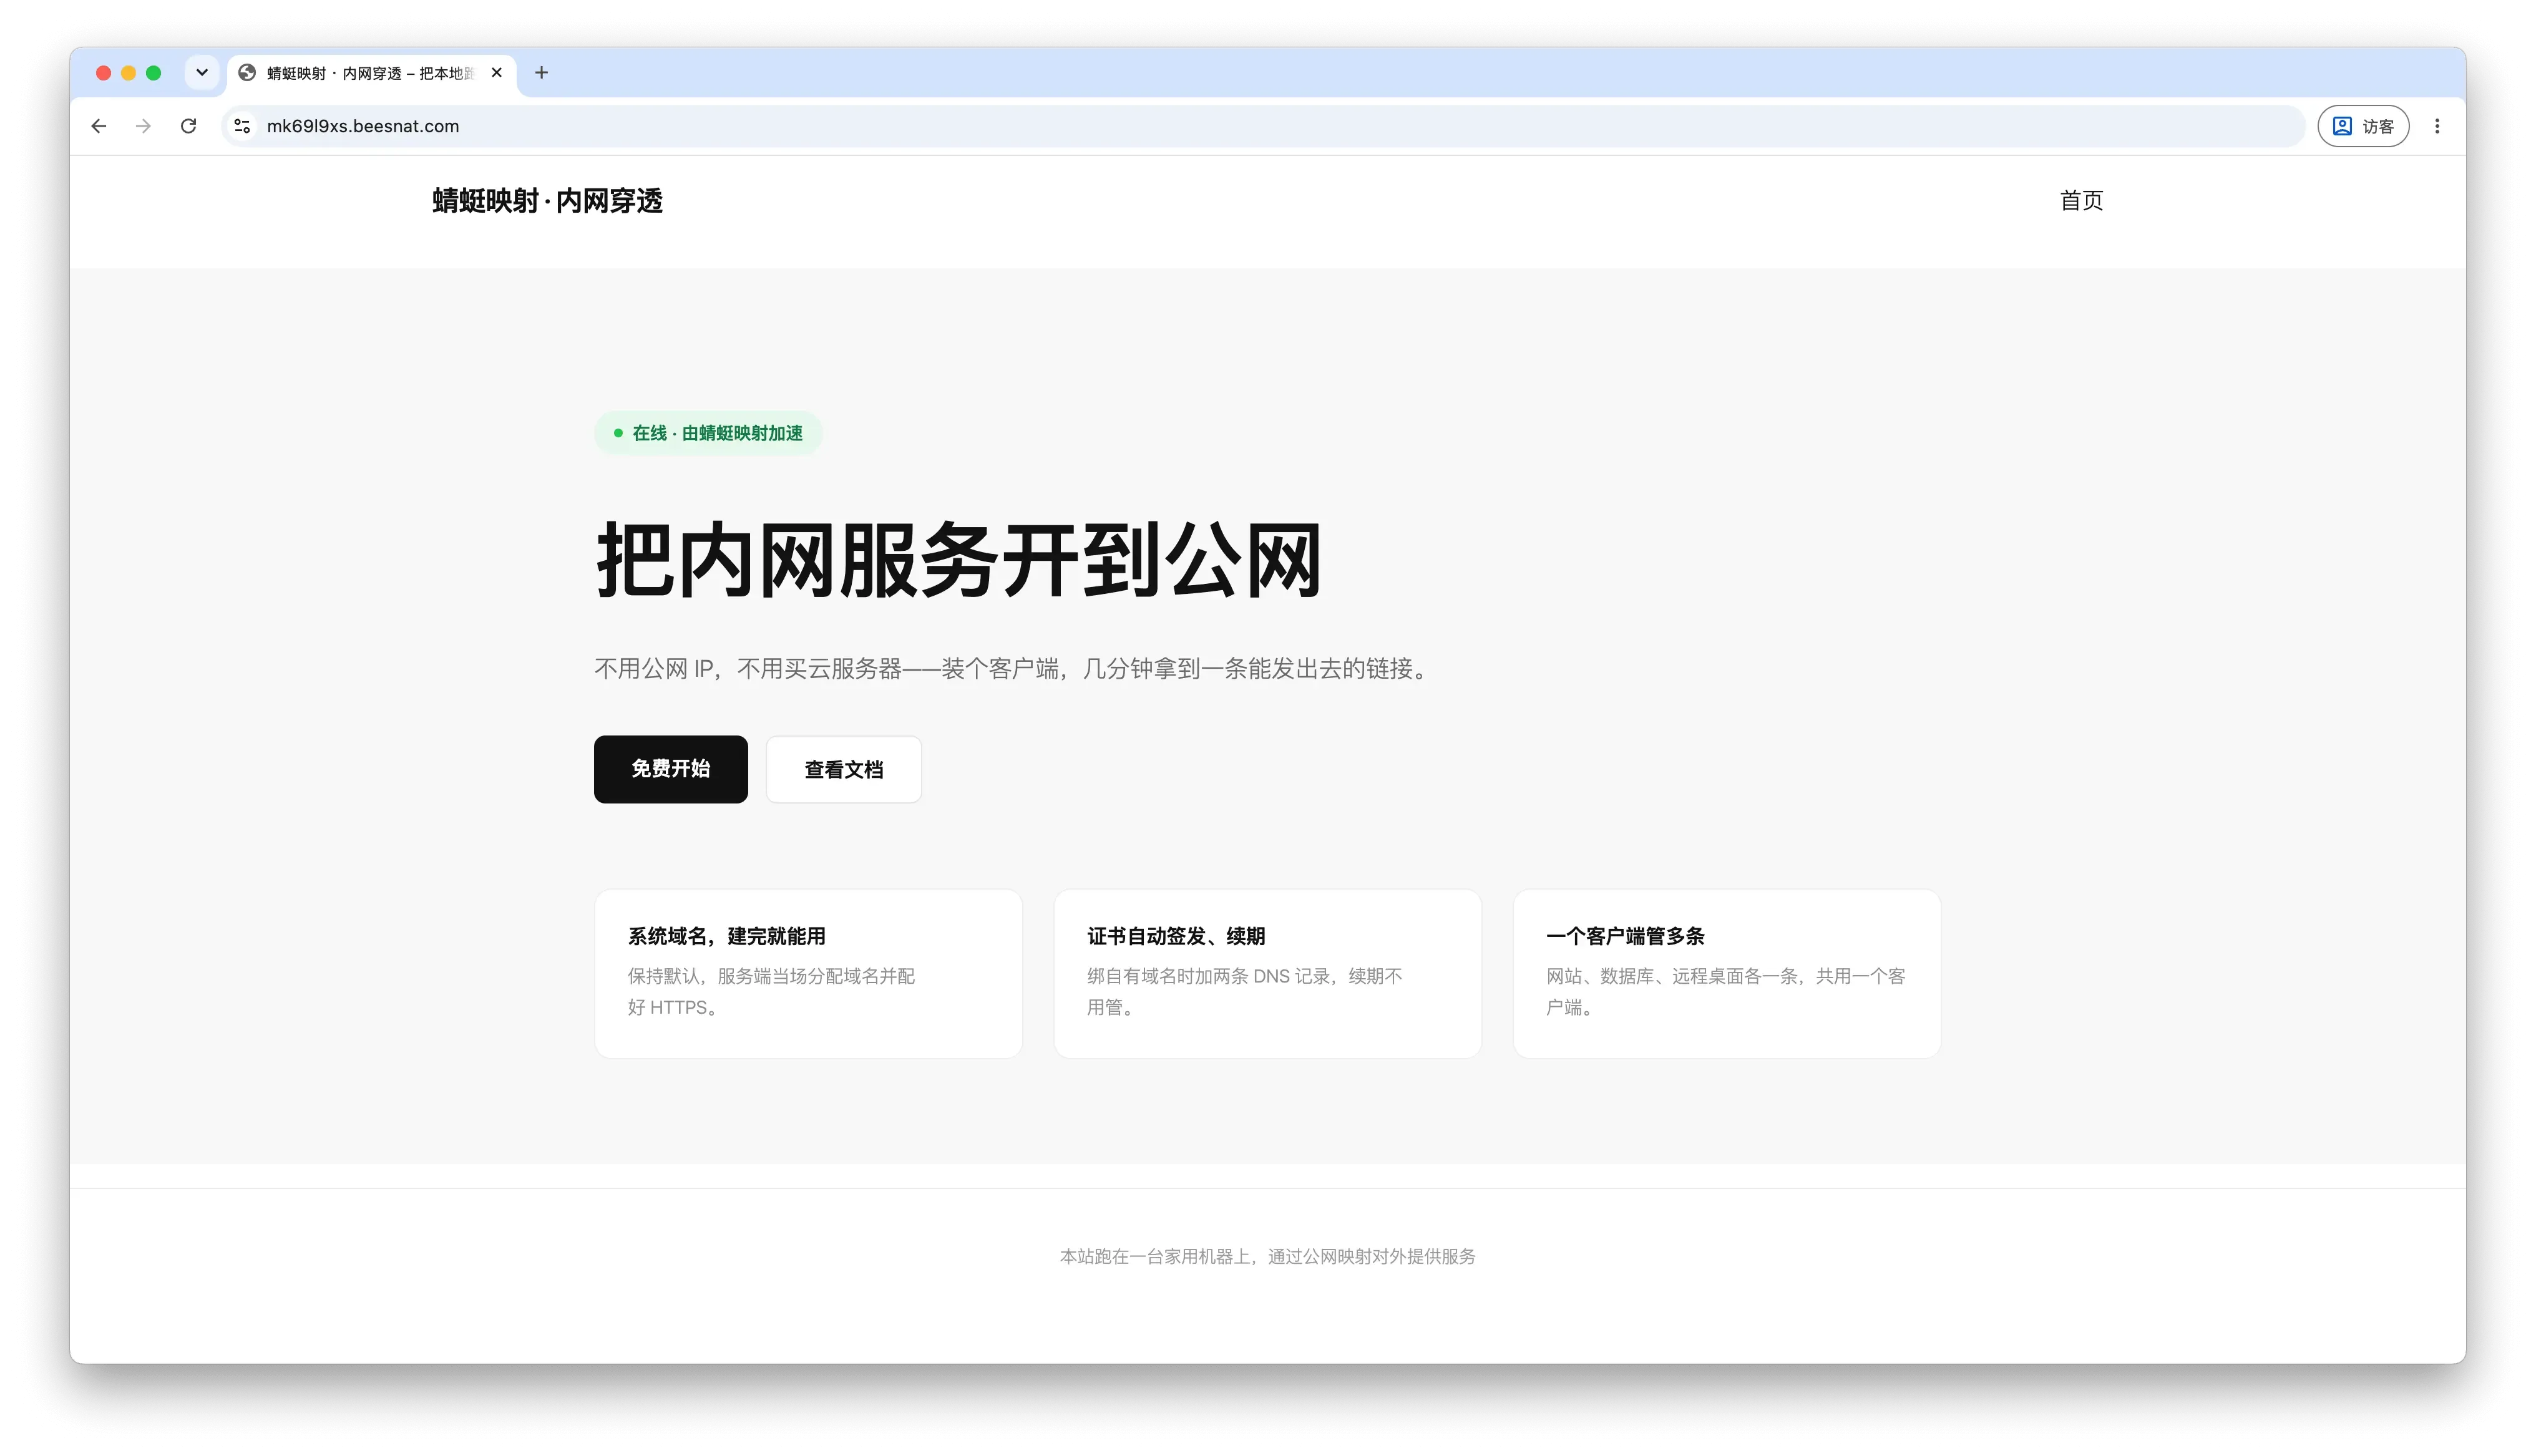Click the macOS red close window button
The width and height of the screenshot is (2536, 1456).
pyautogui.click(x=103, y=73)
